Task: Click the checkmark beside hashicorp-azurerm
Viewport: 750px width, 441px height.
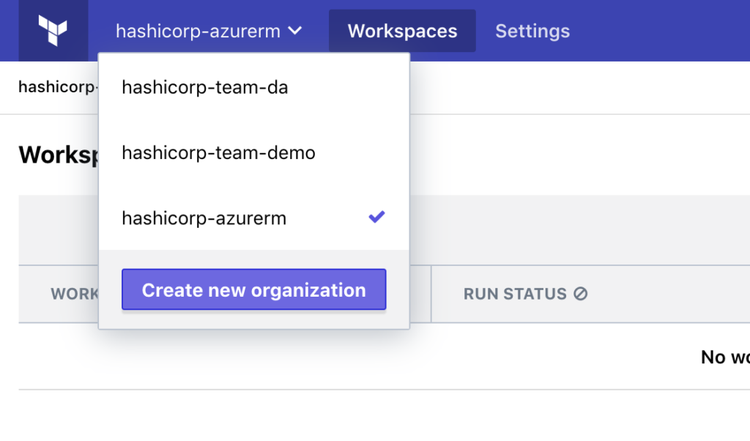Action: pos(376,217)
